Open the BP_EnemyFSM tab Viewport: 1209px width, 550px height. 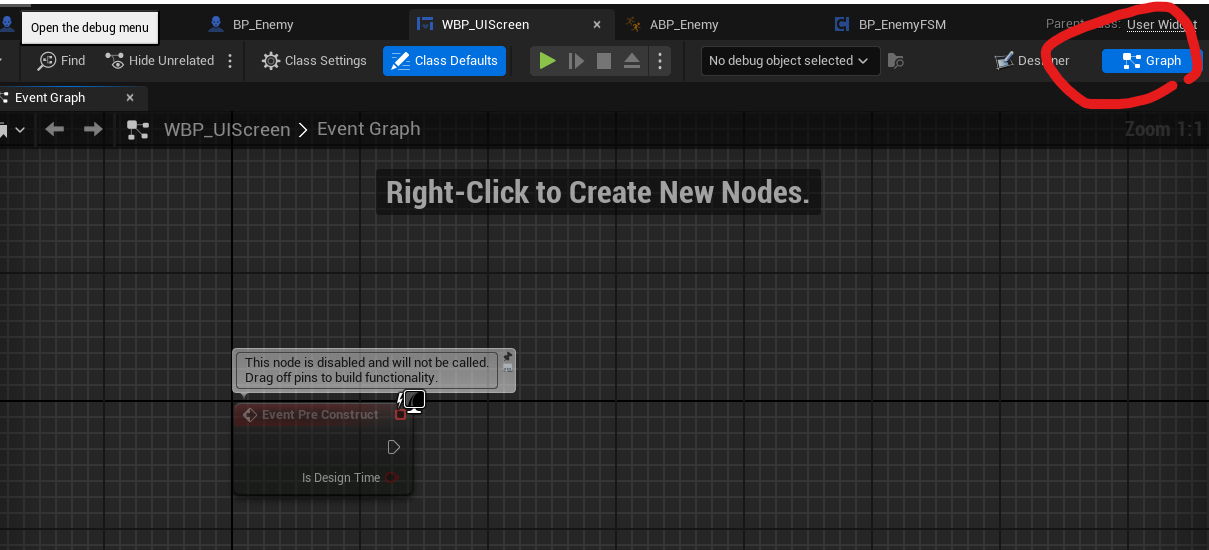click(x=890, y=24)
